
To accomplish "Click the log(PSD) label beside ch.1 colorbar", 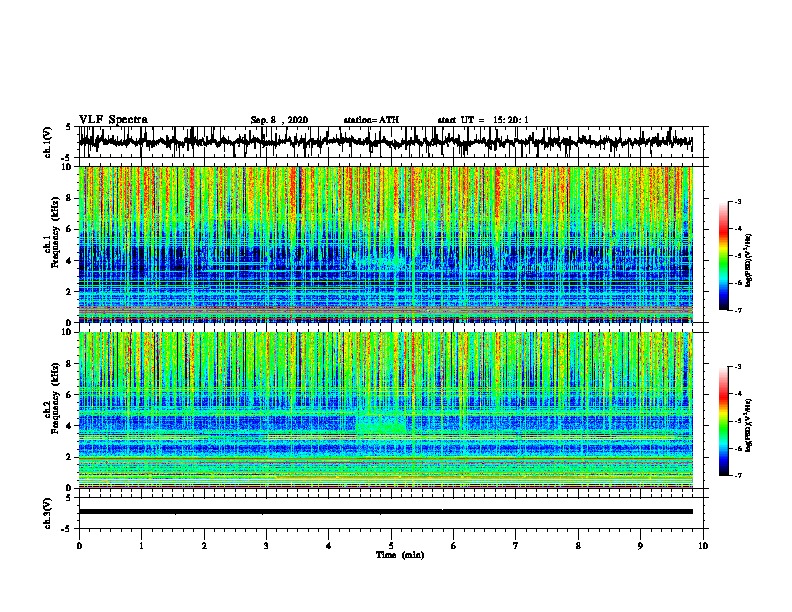I will click(x=748, y=260).
